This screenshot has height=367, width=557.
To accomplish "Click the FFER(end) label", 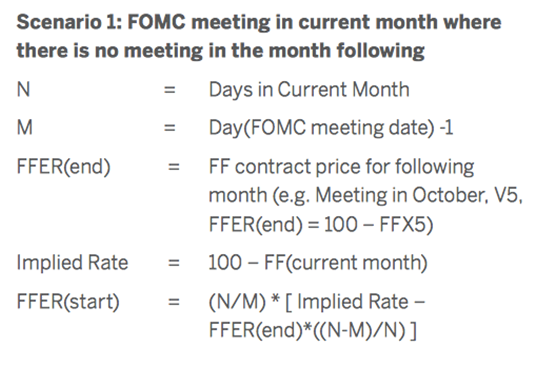I will 64,167.
